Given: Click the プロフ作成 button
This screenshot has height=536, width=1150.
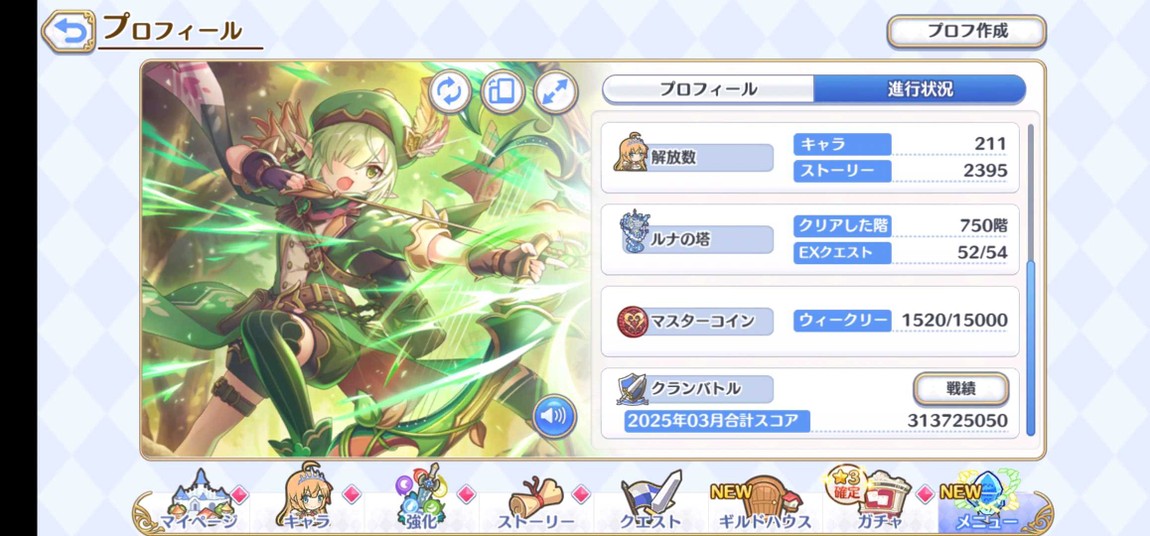Looking at the screenshot, I should pyautogui.click(x=967, y=32).
